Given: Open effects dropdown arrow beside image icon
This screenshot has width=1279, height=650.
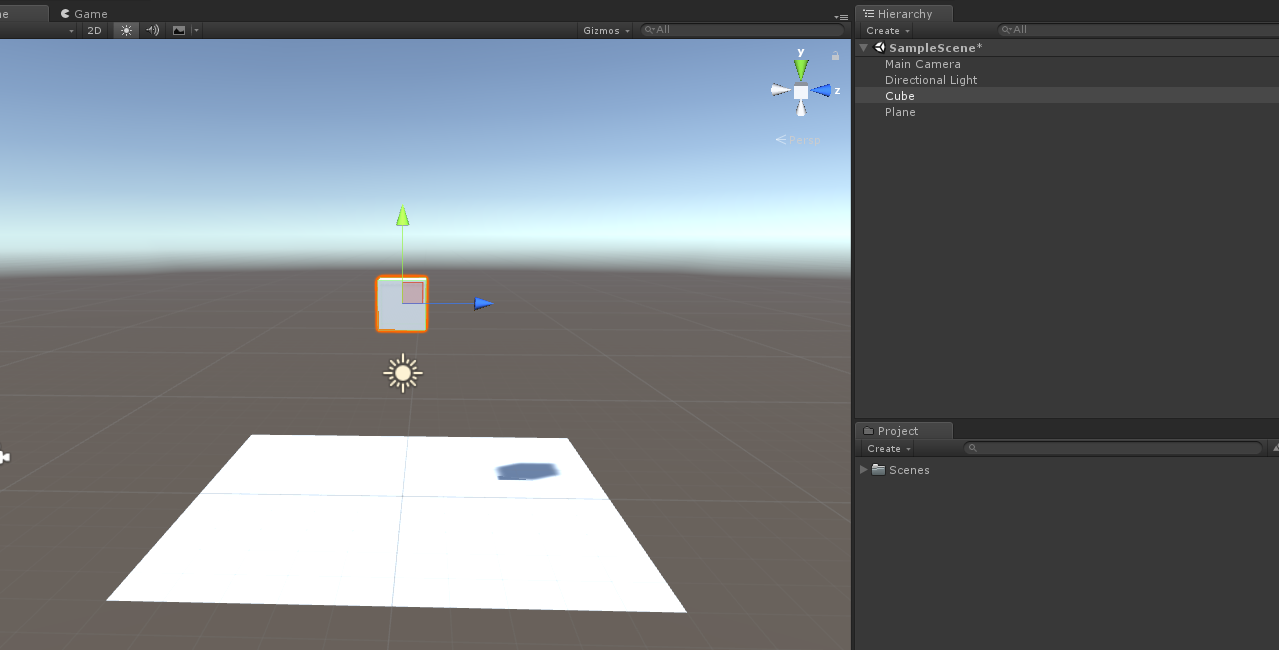Looking at the screenshot, I should tap(196, 30).
